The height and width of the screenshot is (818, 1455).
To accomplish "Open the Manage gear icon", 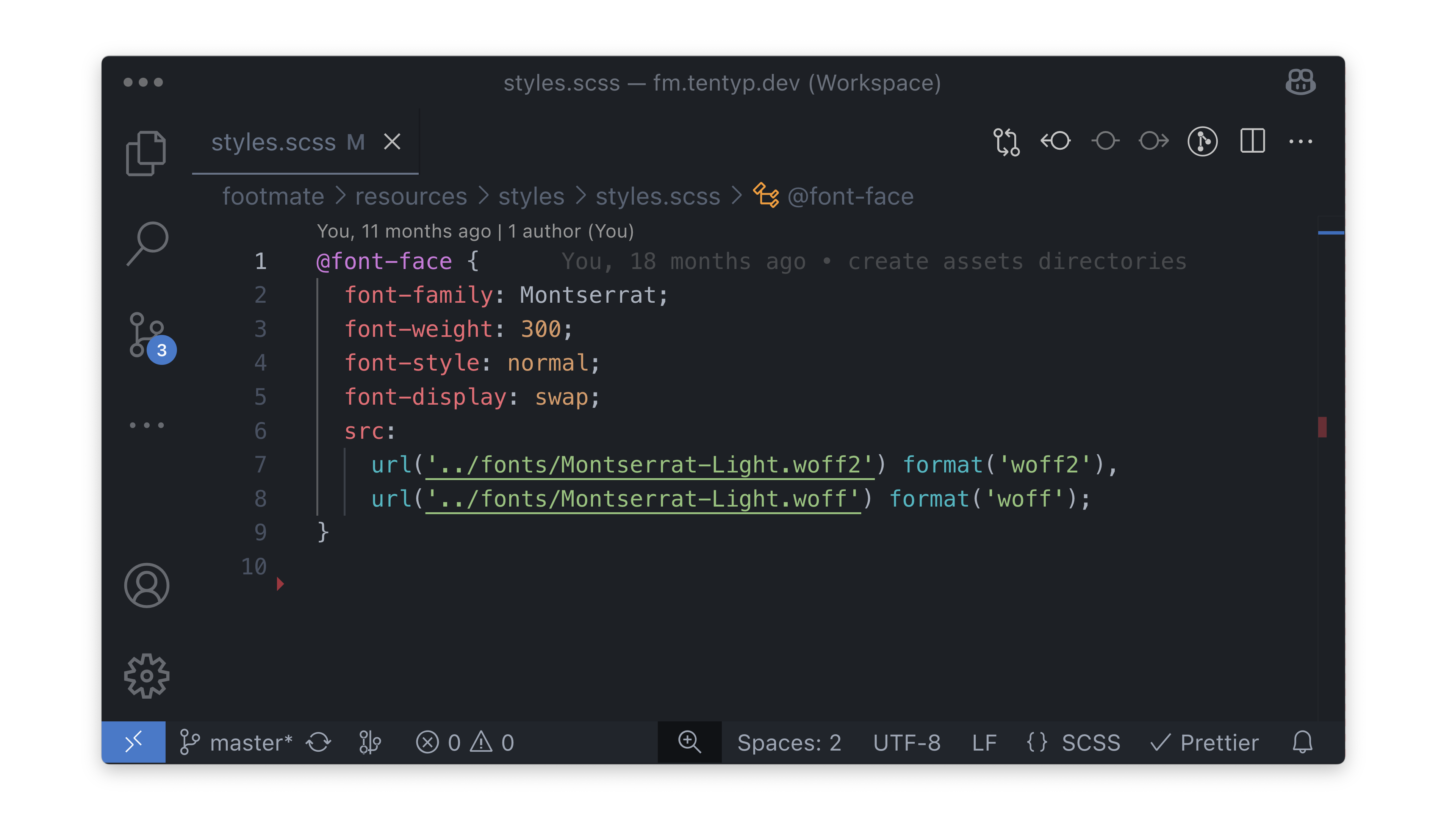I will (x=147, y=676).
